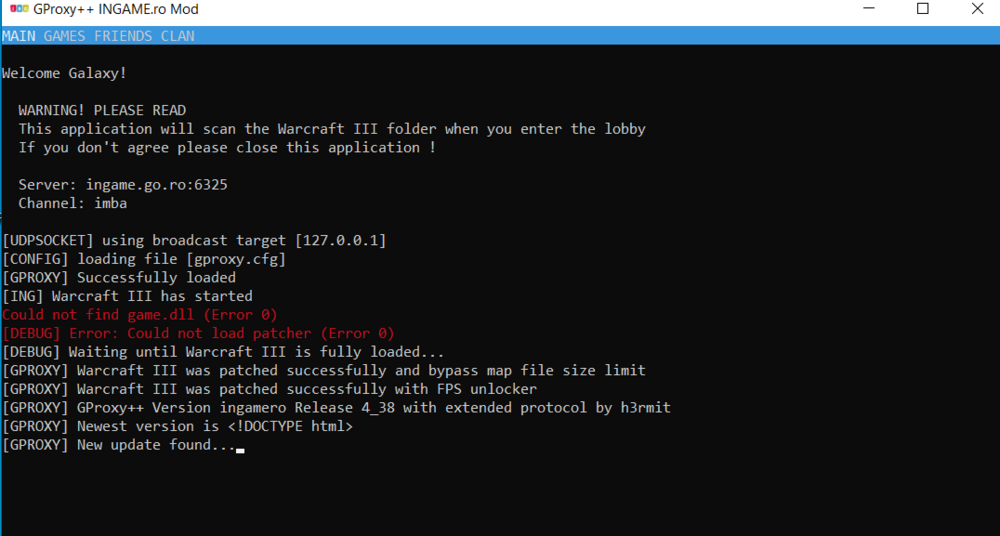
Task: Click the 'Newest version is <!DOCTYPE html>' line
Action: pos(177,426)
